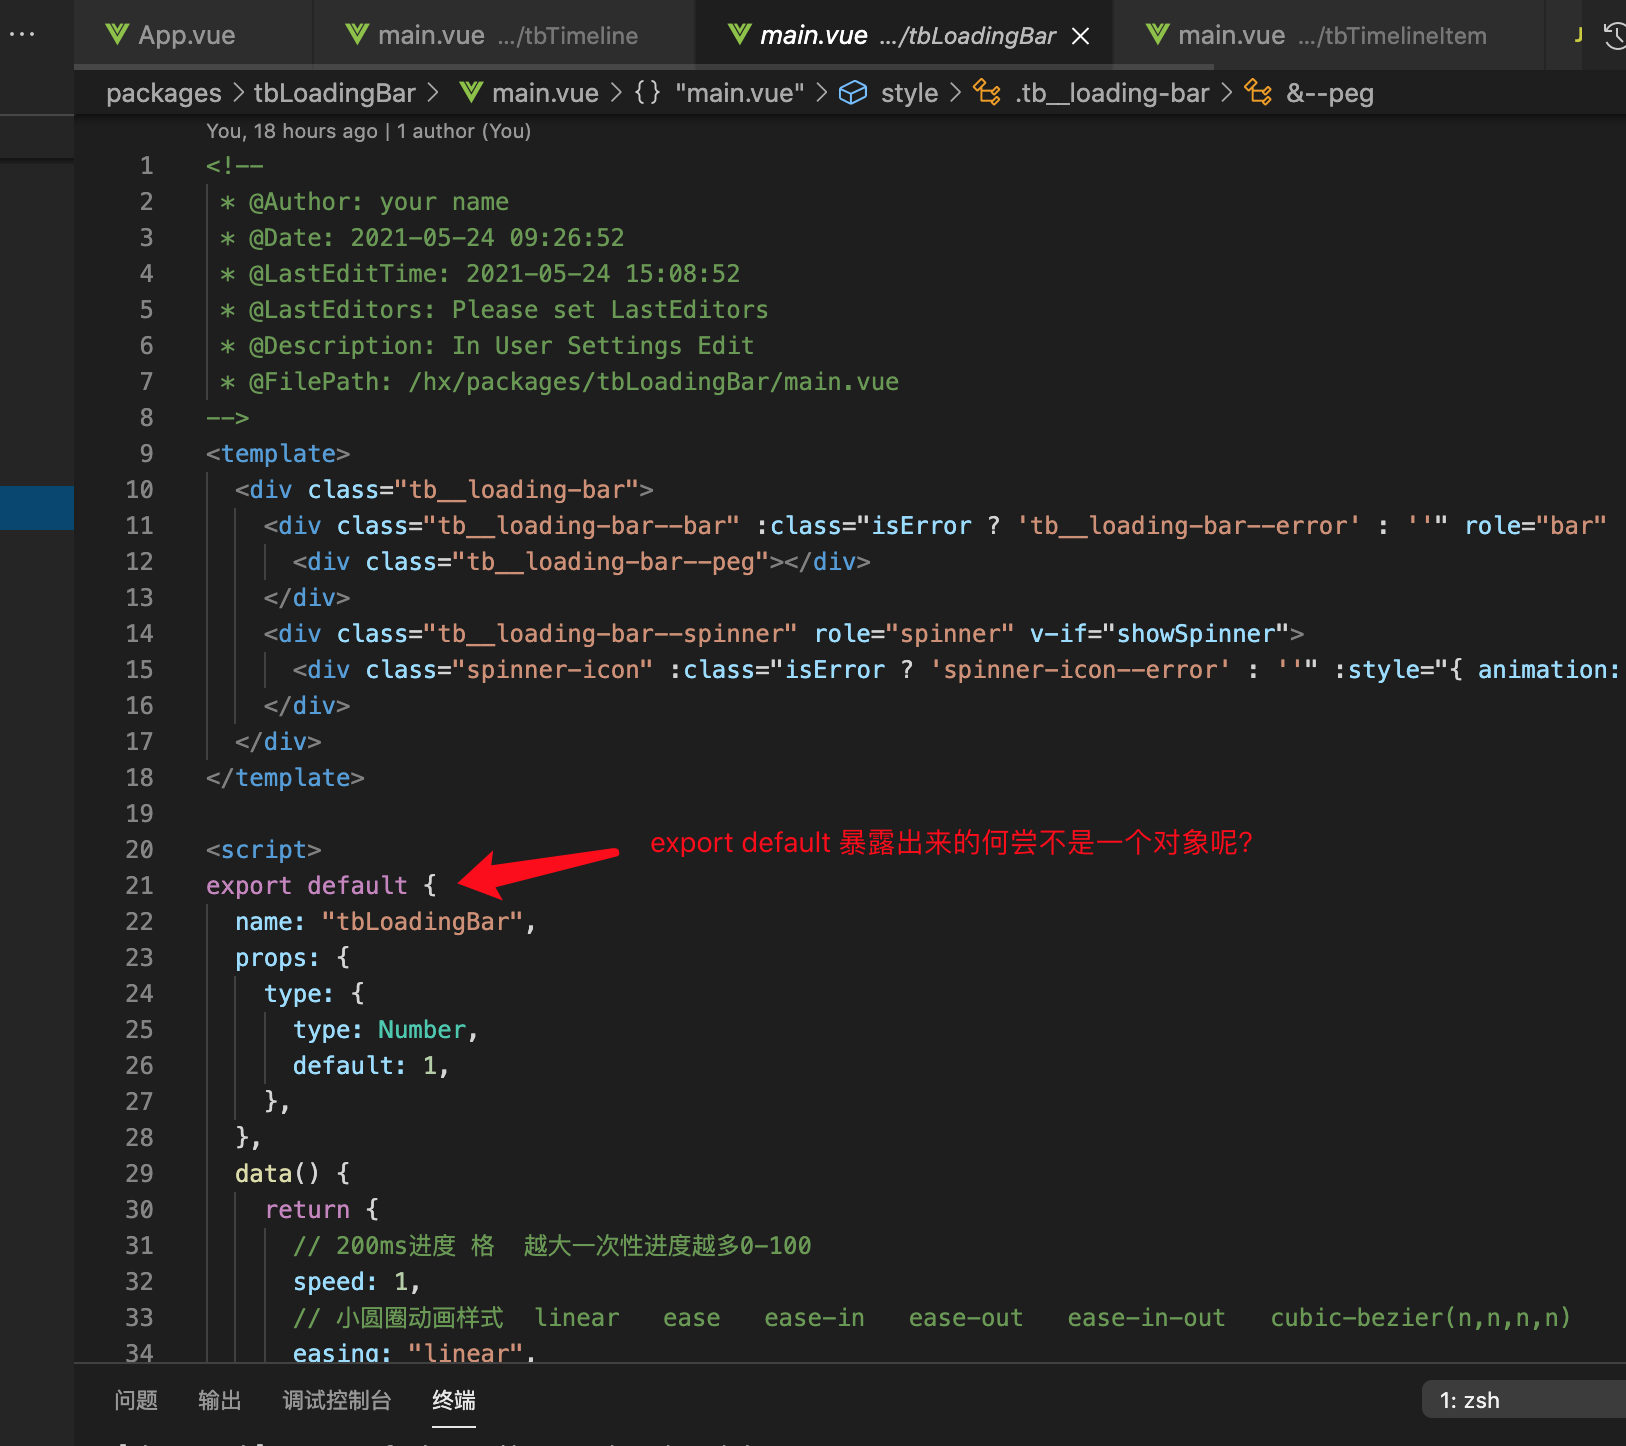Screen dimensions: 1626x1446
Task: Open the timeline history icon
Action: click(x=1614, y=36)
